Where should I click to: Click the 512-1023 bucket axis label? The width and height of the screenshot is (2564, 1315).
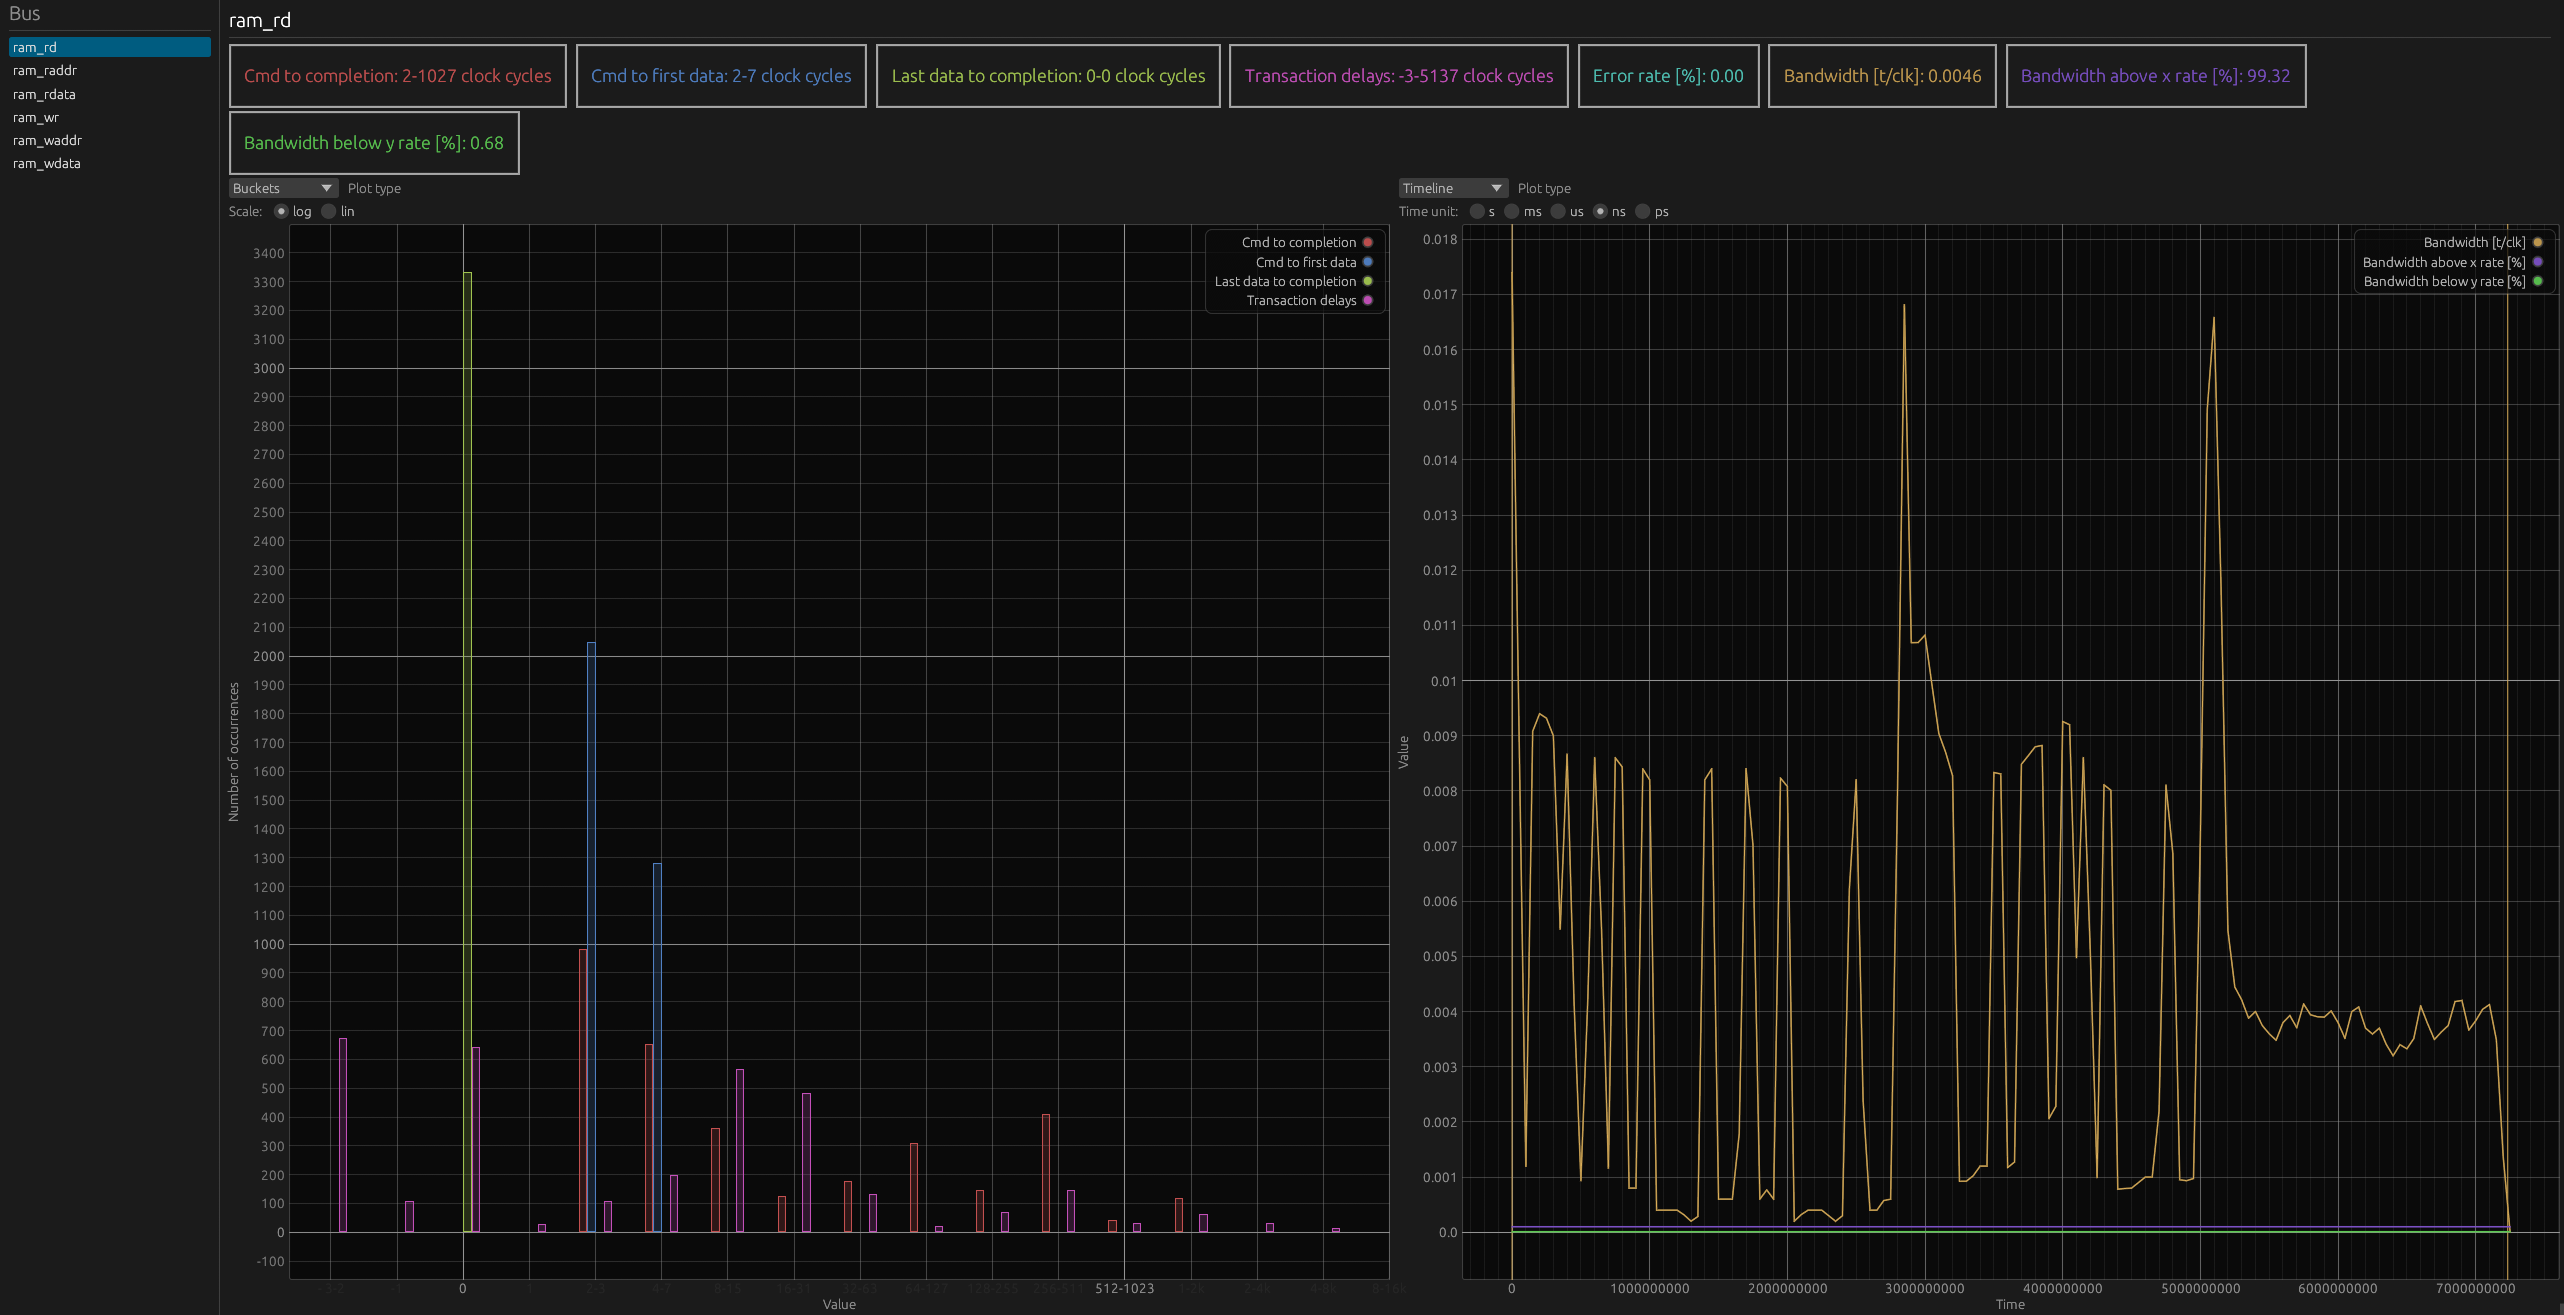(1124, 1288)
